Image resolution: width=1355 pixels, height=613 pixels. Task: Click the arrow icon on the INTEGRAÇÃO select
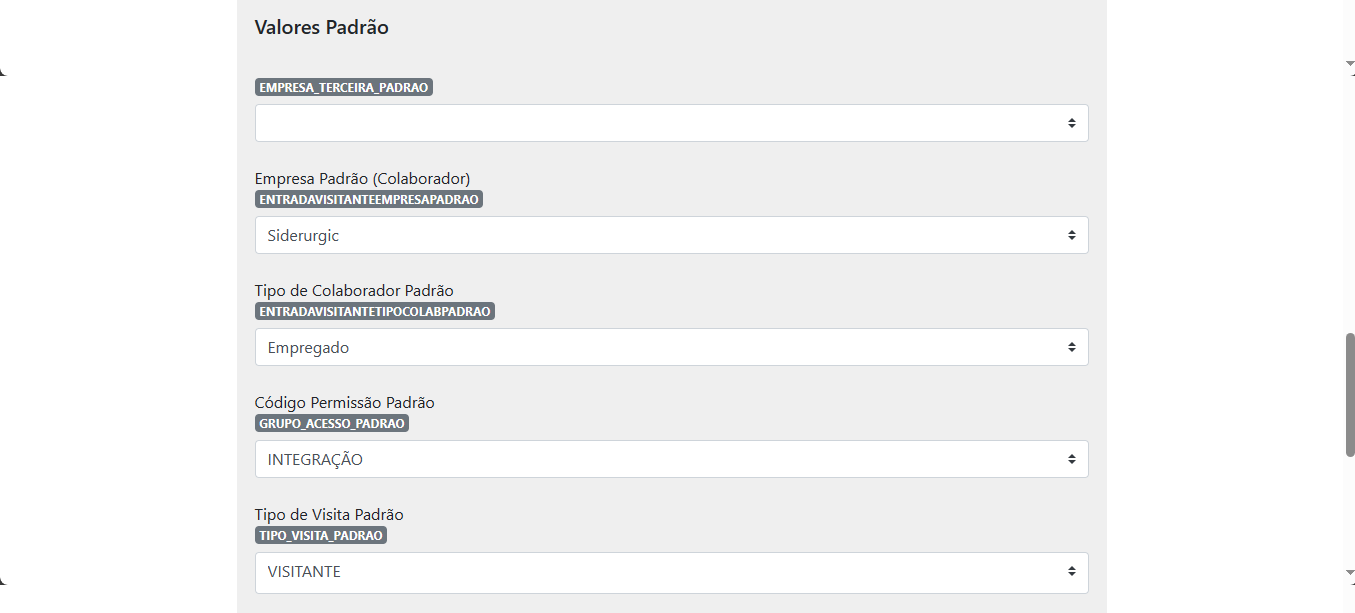click(1071, 459)
